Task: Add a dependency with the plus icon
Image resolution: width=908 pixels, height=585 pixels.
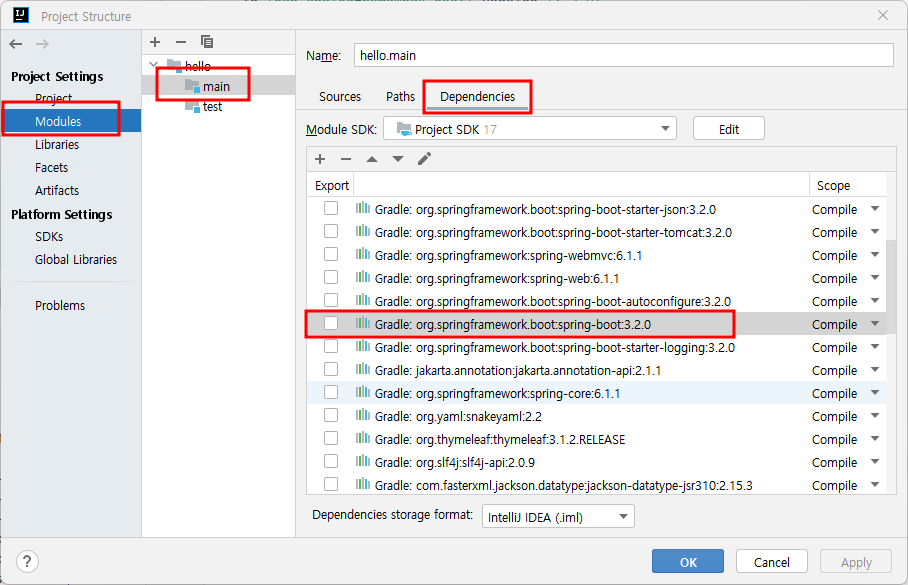Action: pos(320,159)
